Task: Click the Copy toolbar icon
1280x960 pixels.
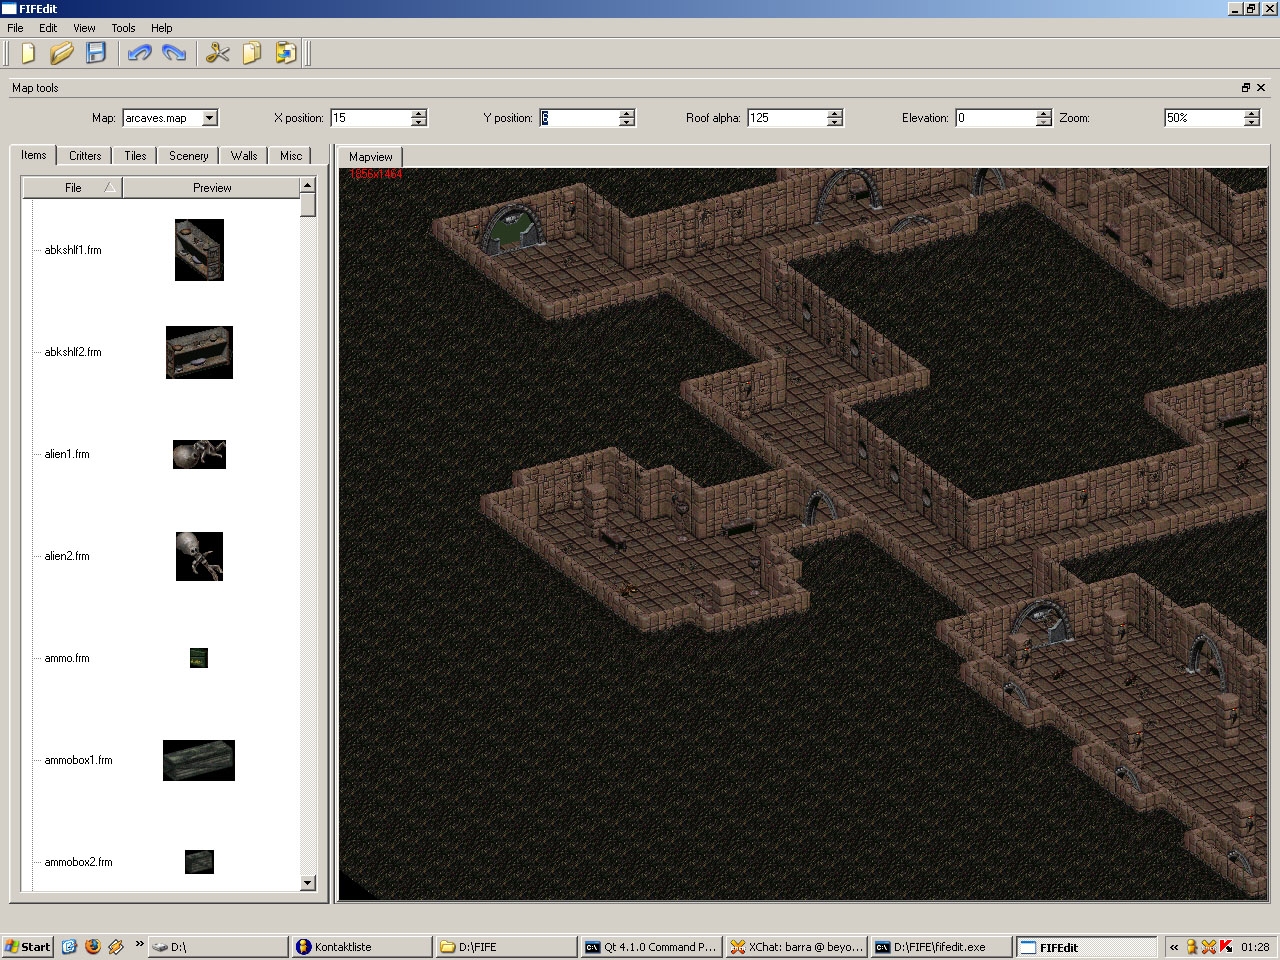Action: pyautogui.click(x=252, y=53)
